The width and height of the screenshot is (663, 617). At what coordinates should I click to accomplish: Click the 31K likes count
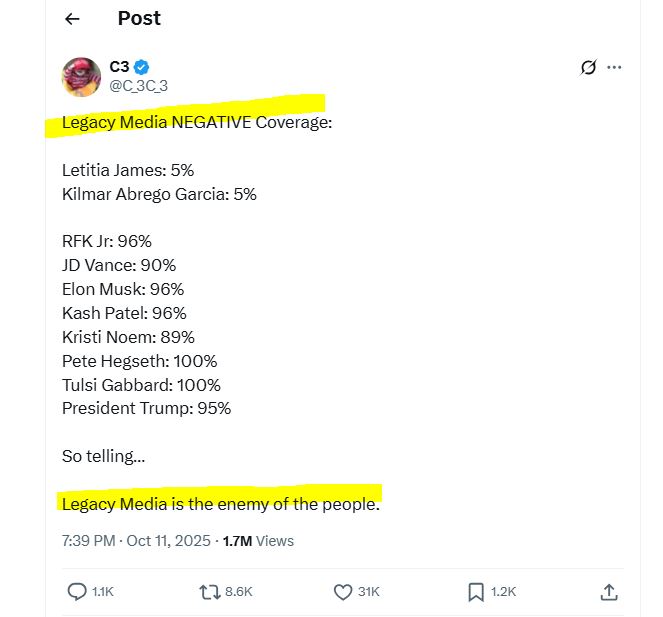tap(369, 592)
